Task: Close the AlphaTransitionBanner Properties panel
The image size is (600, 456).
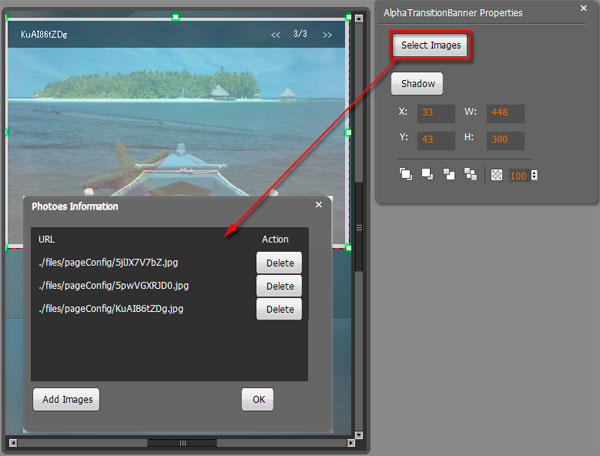Action: (584, 8)
